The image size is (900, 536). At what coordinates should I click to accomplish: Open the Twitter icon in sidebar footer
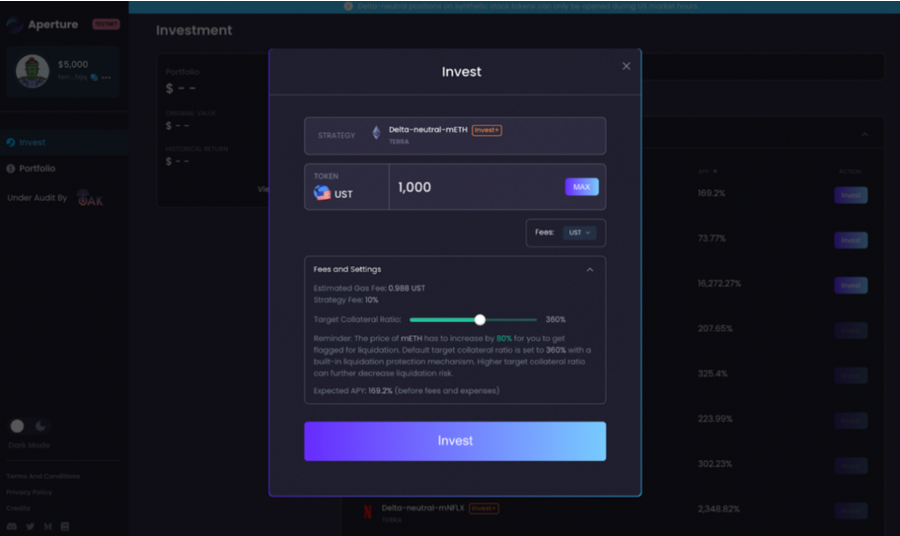pyautogui.click(x=30, y=526)
